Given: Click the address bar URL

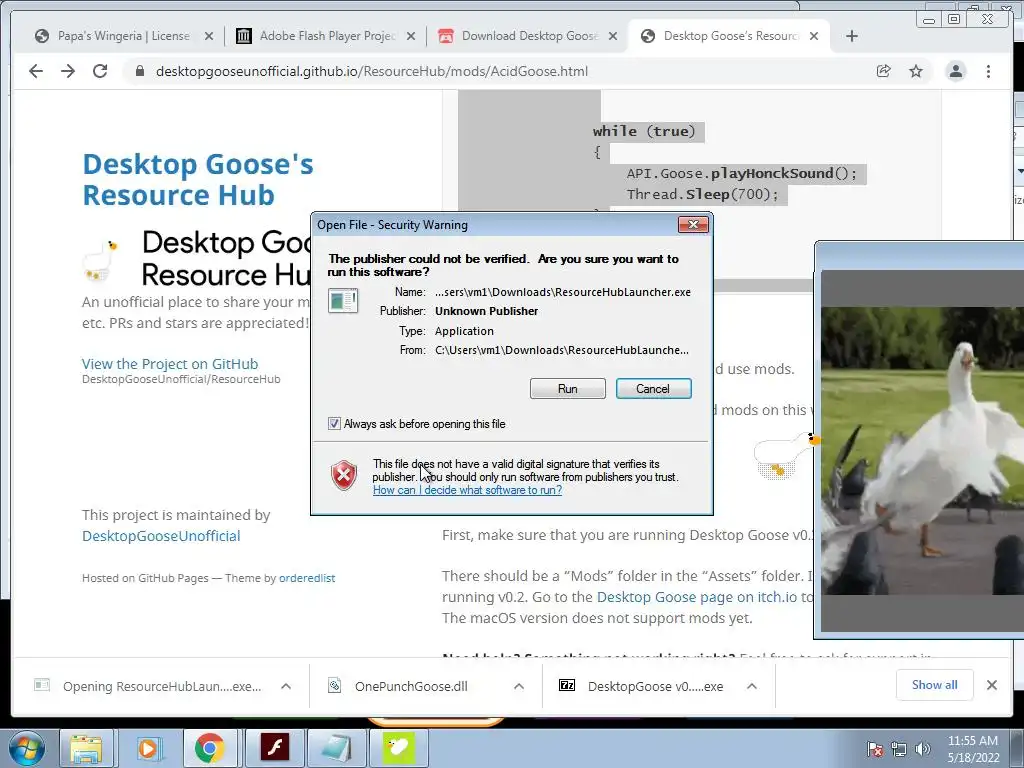Looking at the screenshot, I should tap(372, 71).
